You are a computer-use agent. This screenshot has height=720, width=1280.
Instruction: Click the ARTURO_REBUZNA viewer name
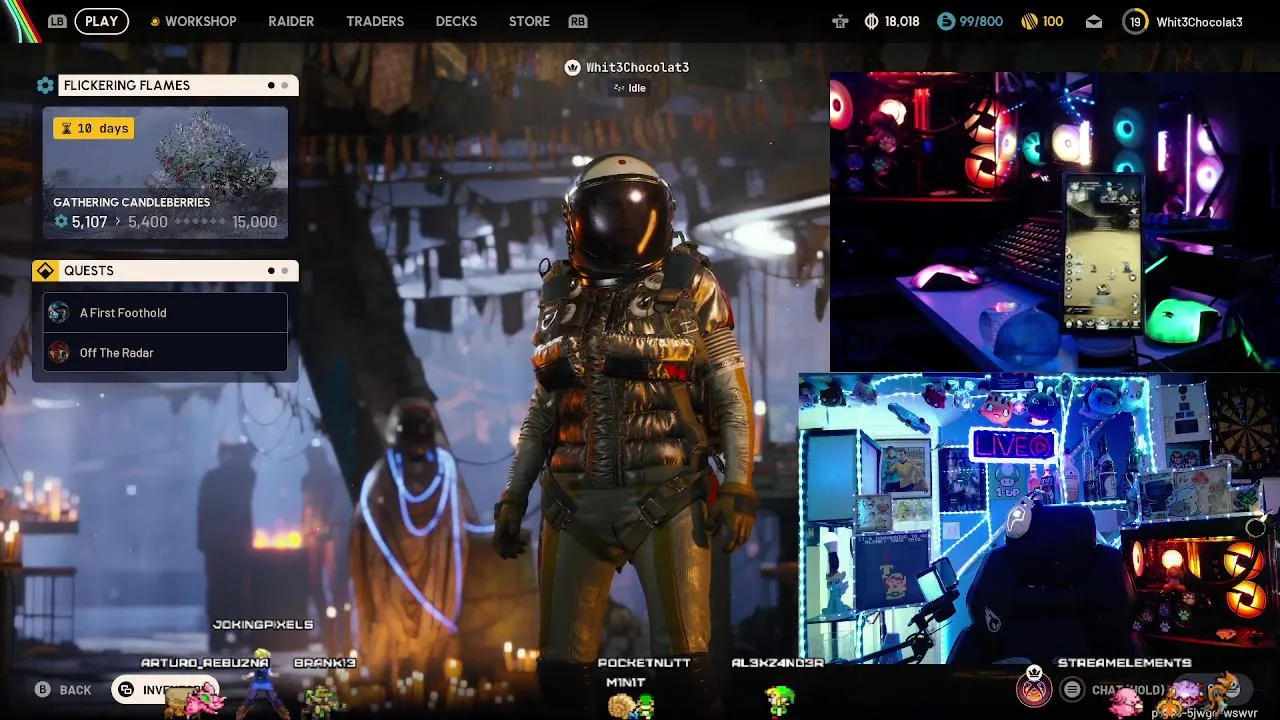pyautogui.click(x=205, y=663)
